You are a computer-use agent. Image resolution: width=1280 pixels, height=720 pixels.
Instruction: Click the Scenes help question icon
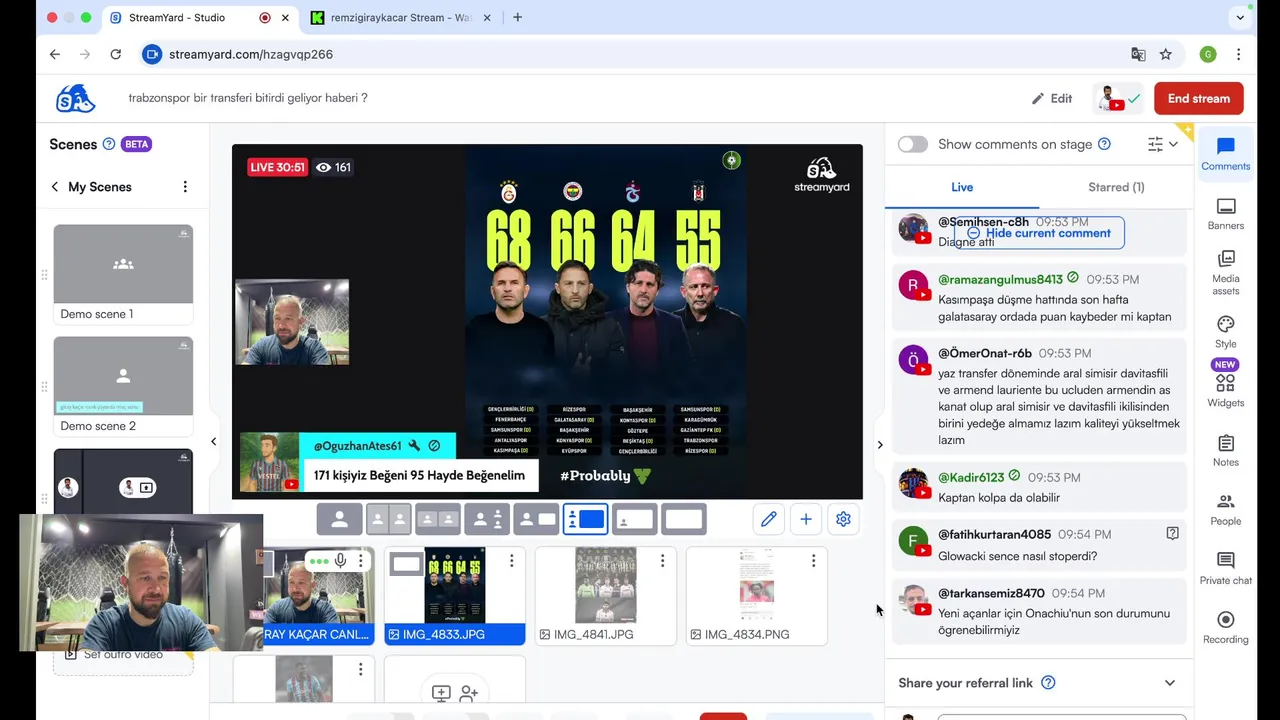tap(109, 144)
